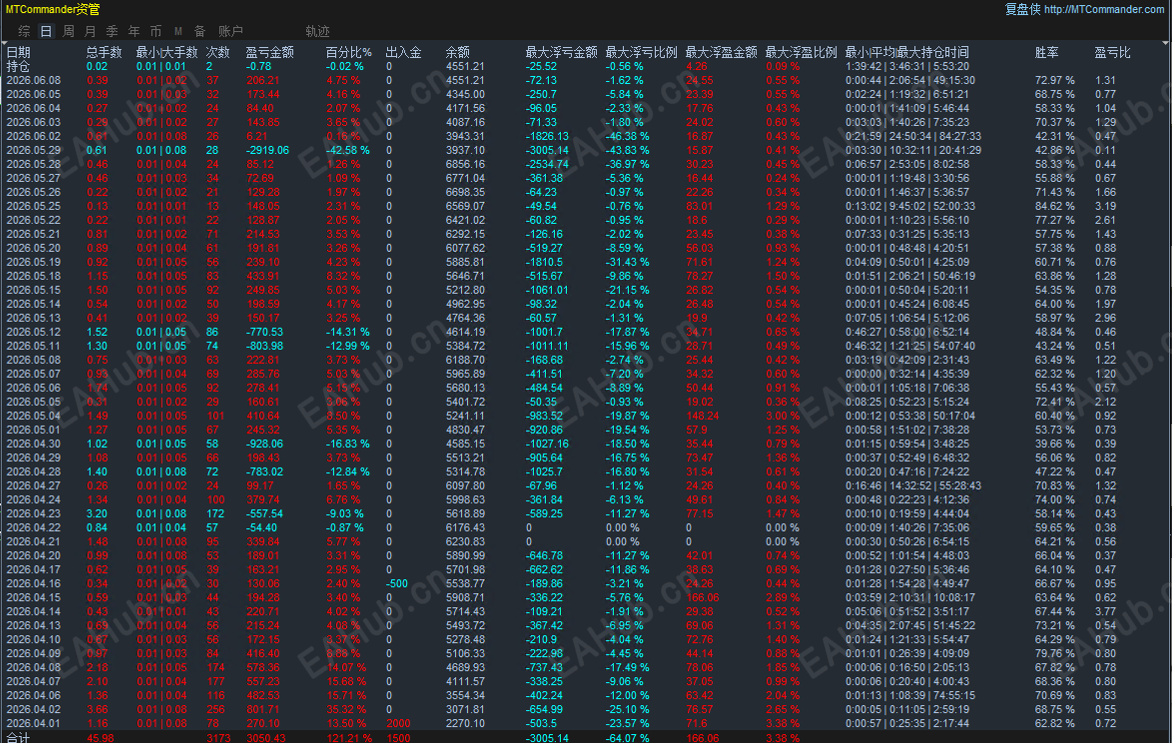Click the 3.77 profit-loss ratio cell
1172x743 pixels.
tap(1105, 611)
